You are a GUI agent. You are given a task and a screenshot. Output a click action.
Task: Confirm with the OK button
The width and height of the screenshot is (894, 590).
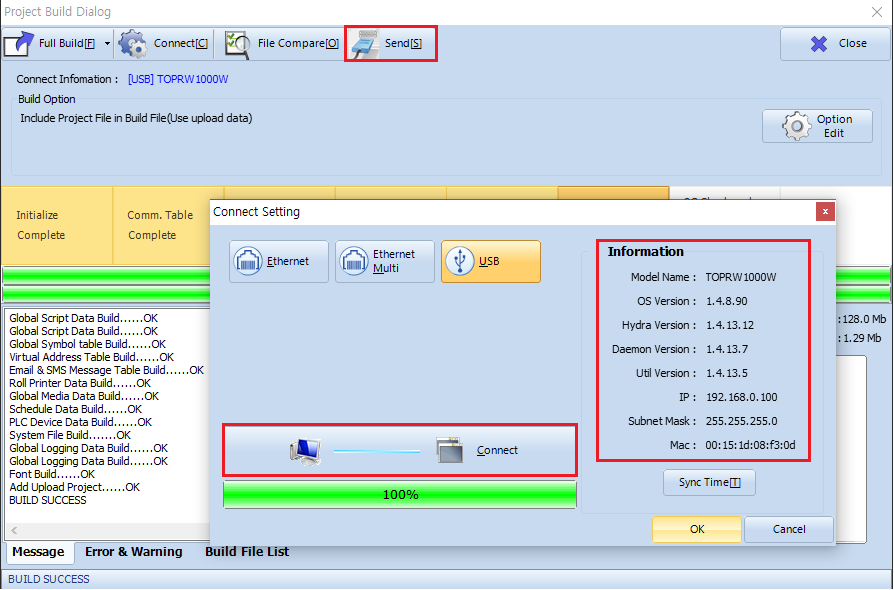click(697, 530)
